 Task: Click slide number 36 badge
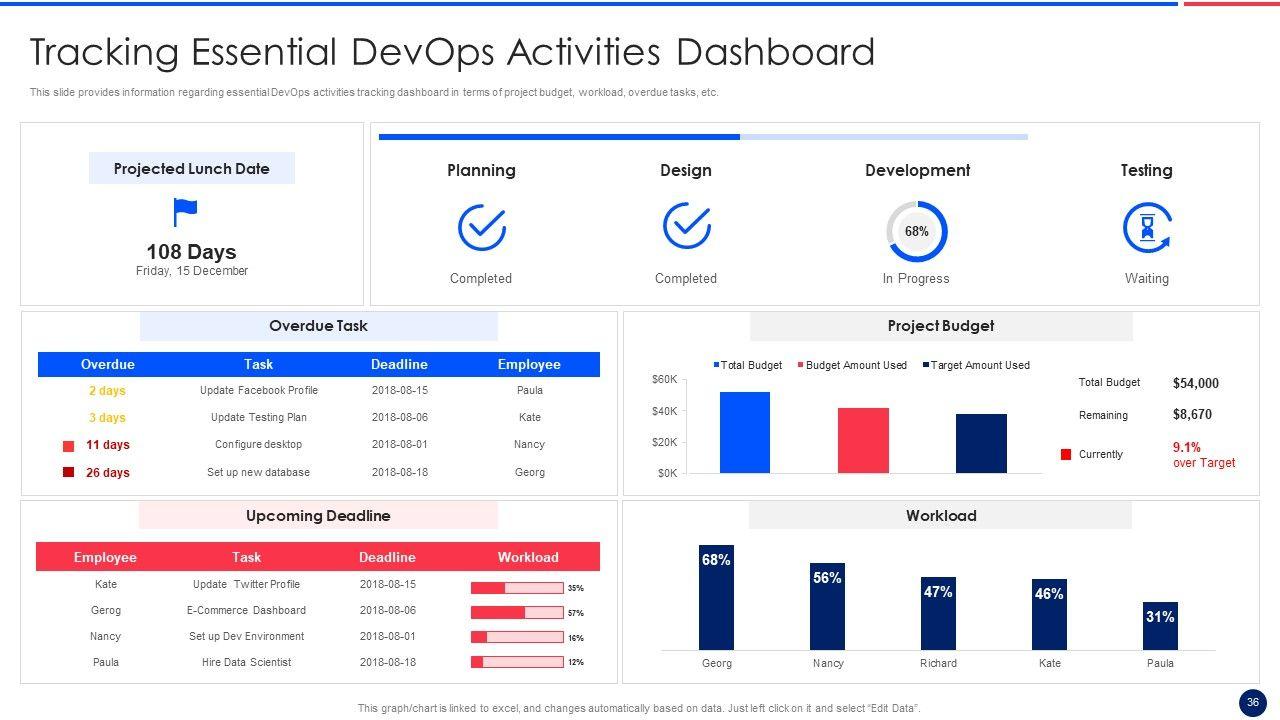pos(1252,703)
